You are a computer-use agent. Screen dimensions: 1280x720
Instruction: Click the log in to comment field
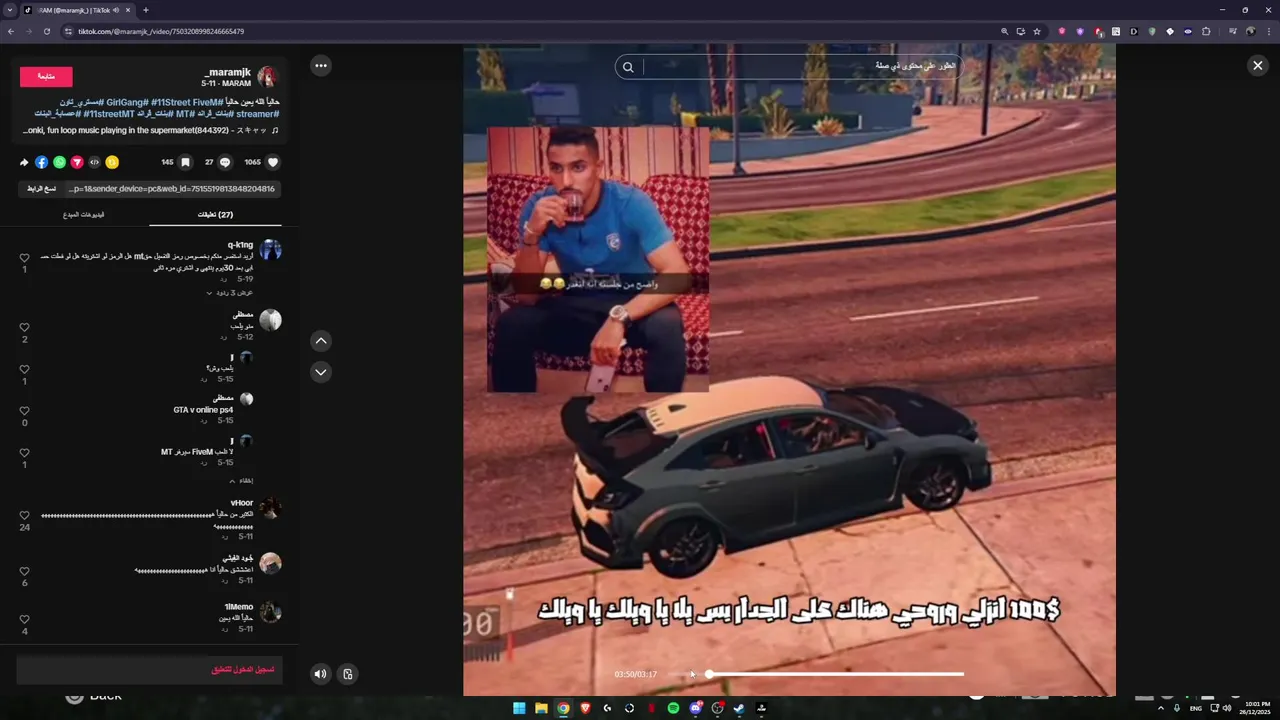pos(150,670)
